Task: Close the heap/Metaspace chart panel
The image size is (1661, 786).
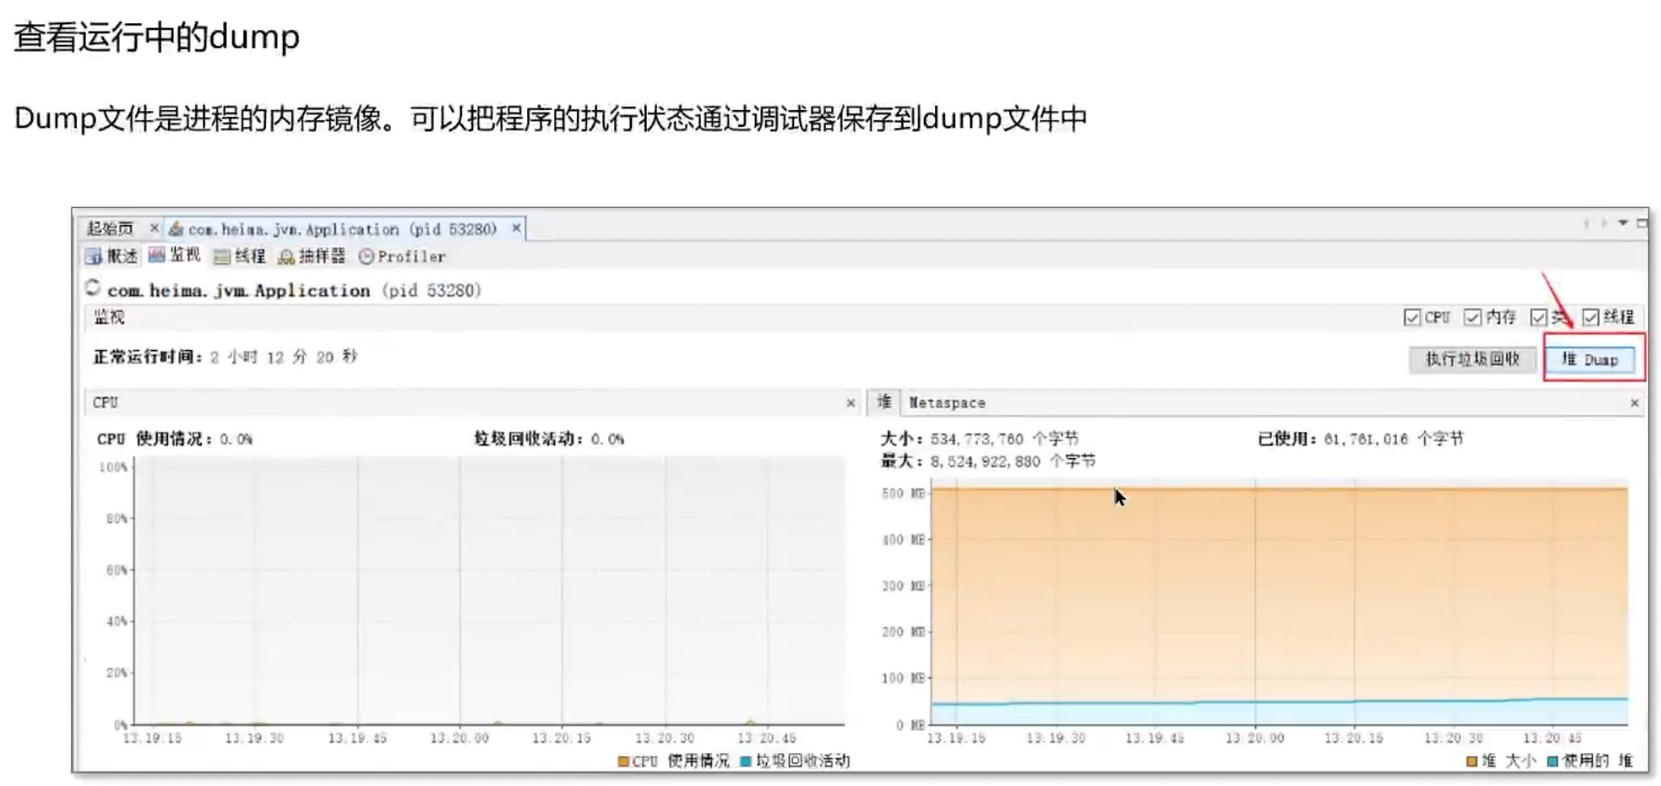Action: pyautogui.click(x=1635, y=403)
